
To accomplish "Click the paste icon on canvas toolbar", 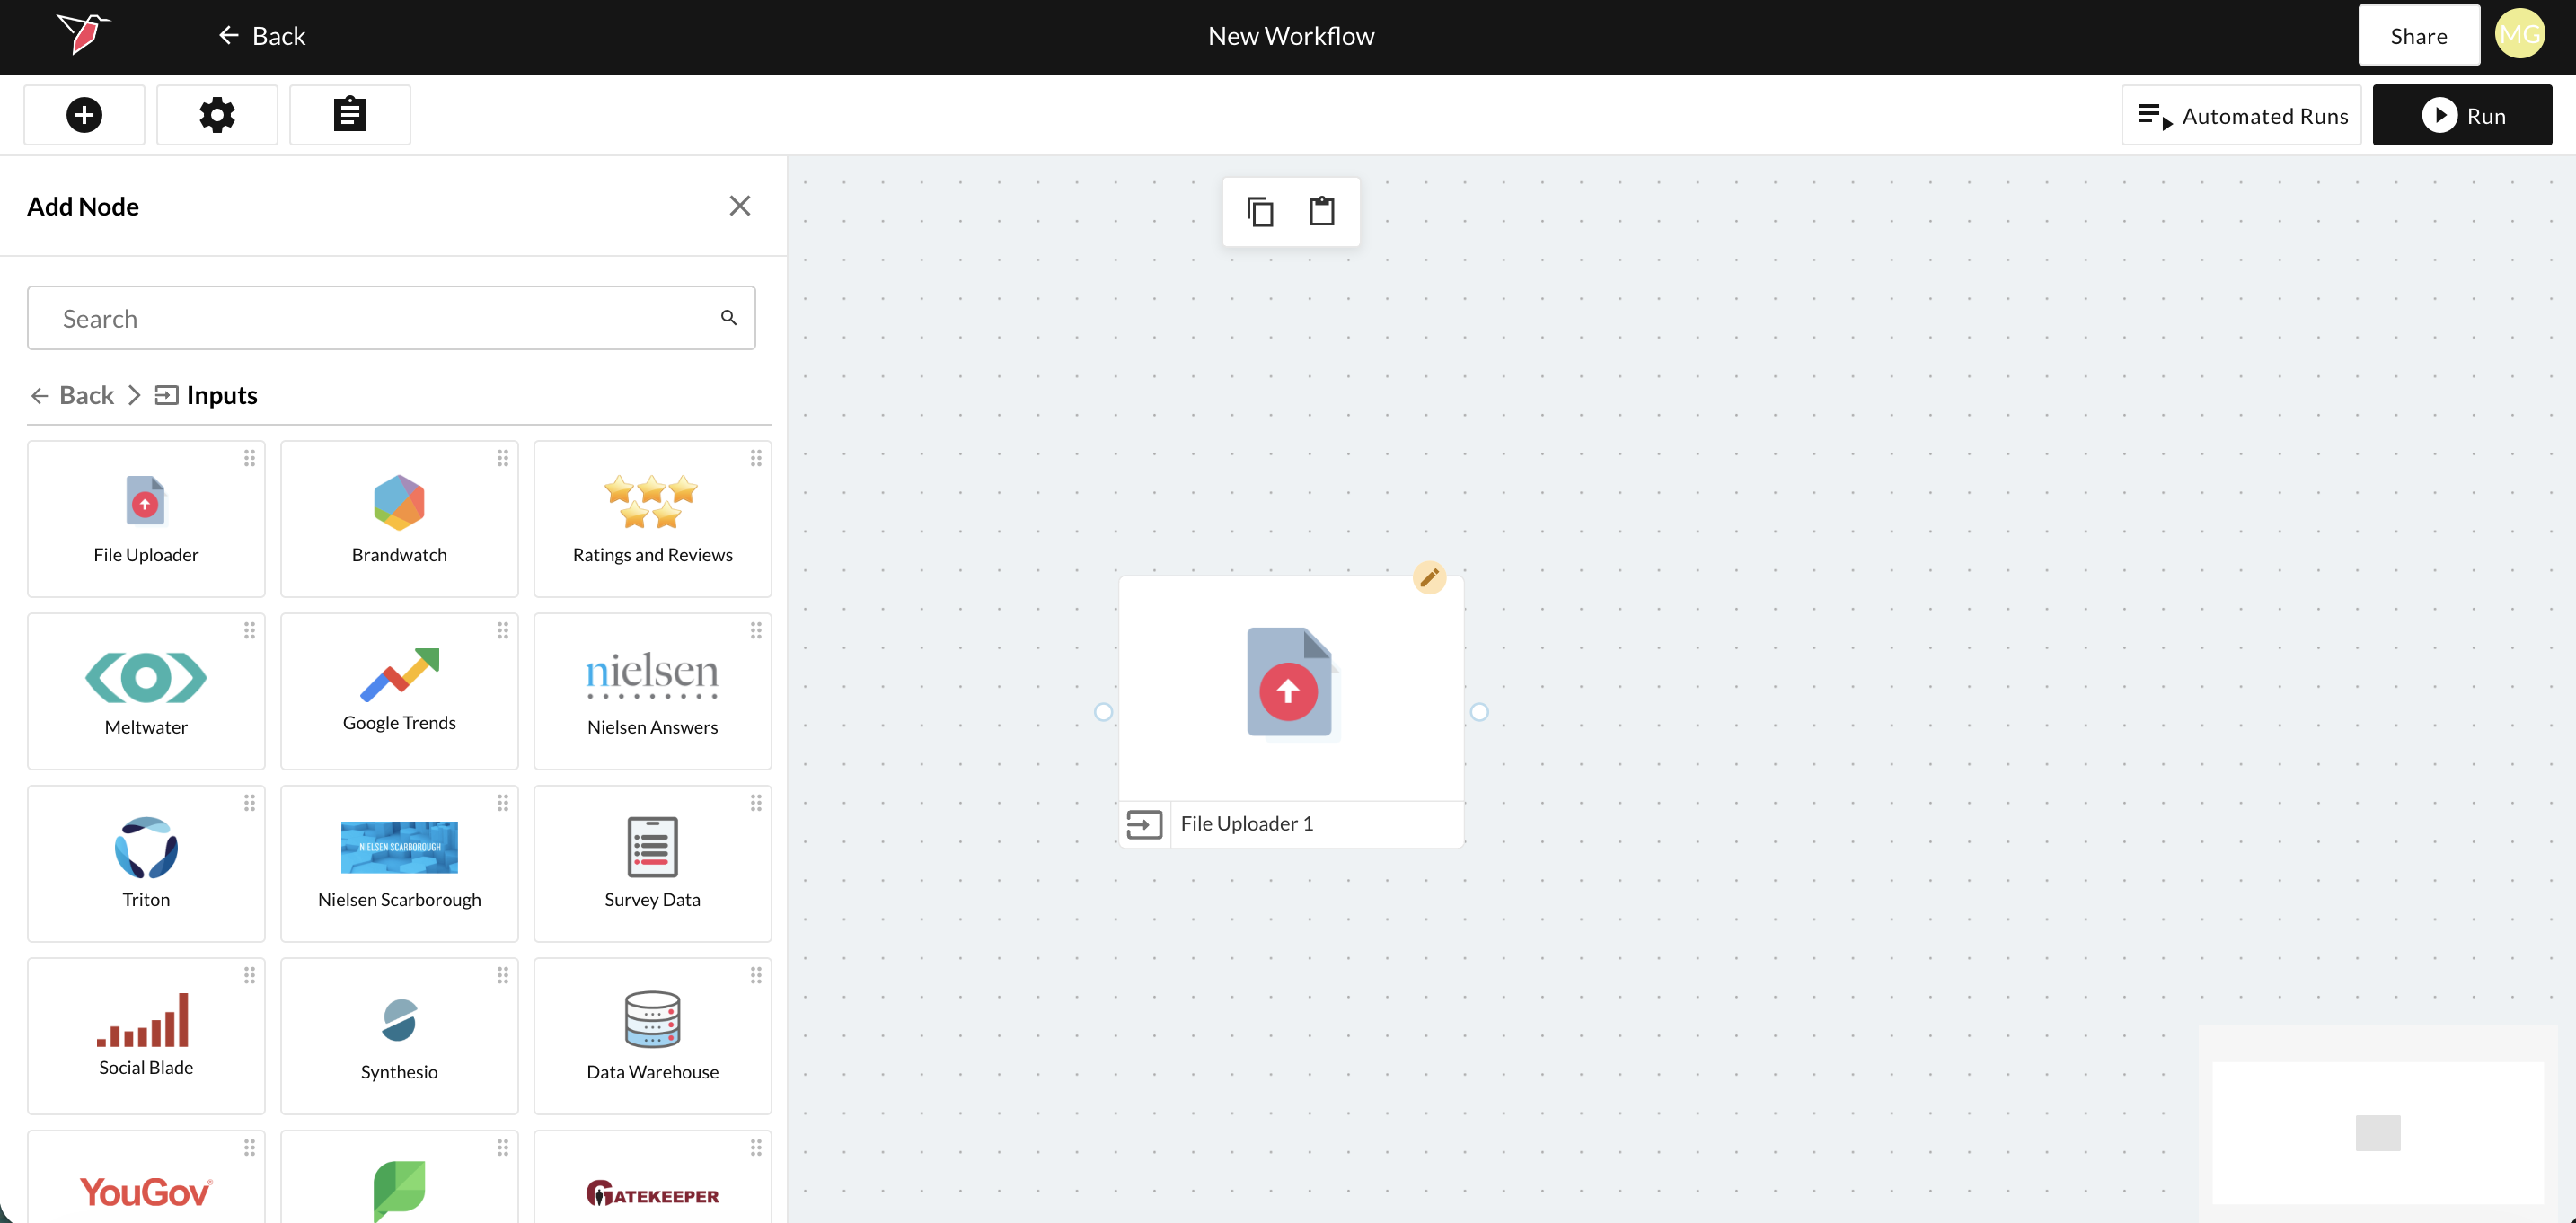I will coord(1321,212).
